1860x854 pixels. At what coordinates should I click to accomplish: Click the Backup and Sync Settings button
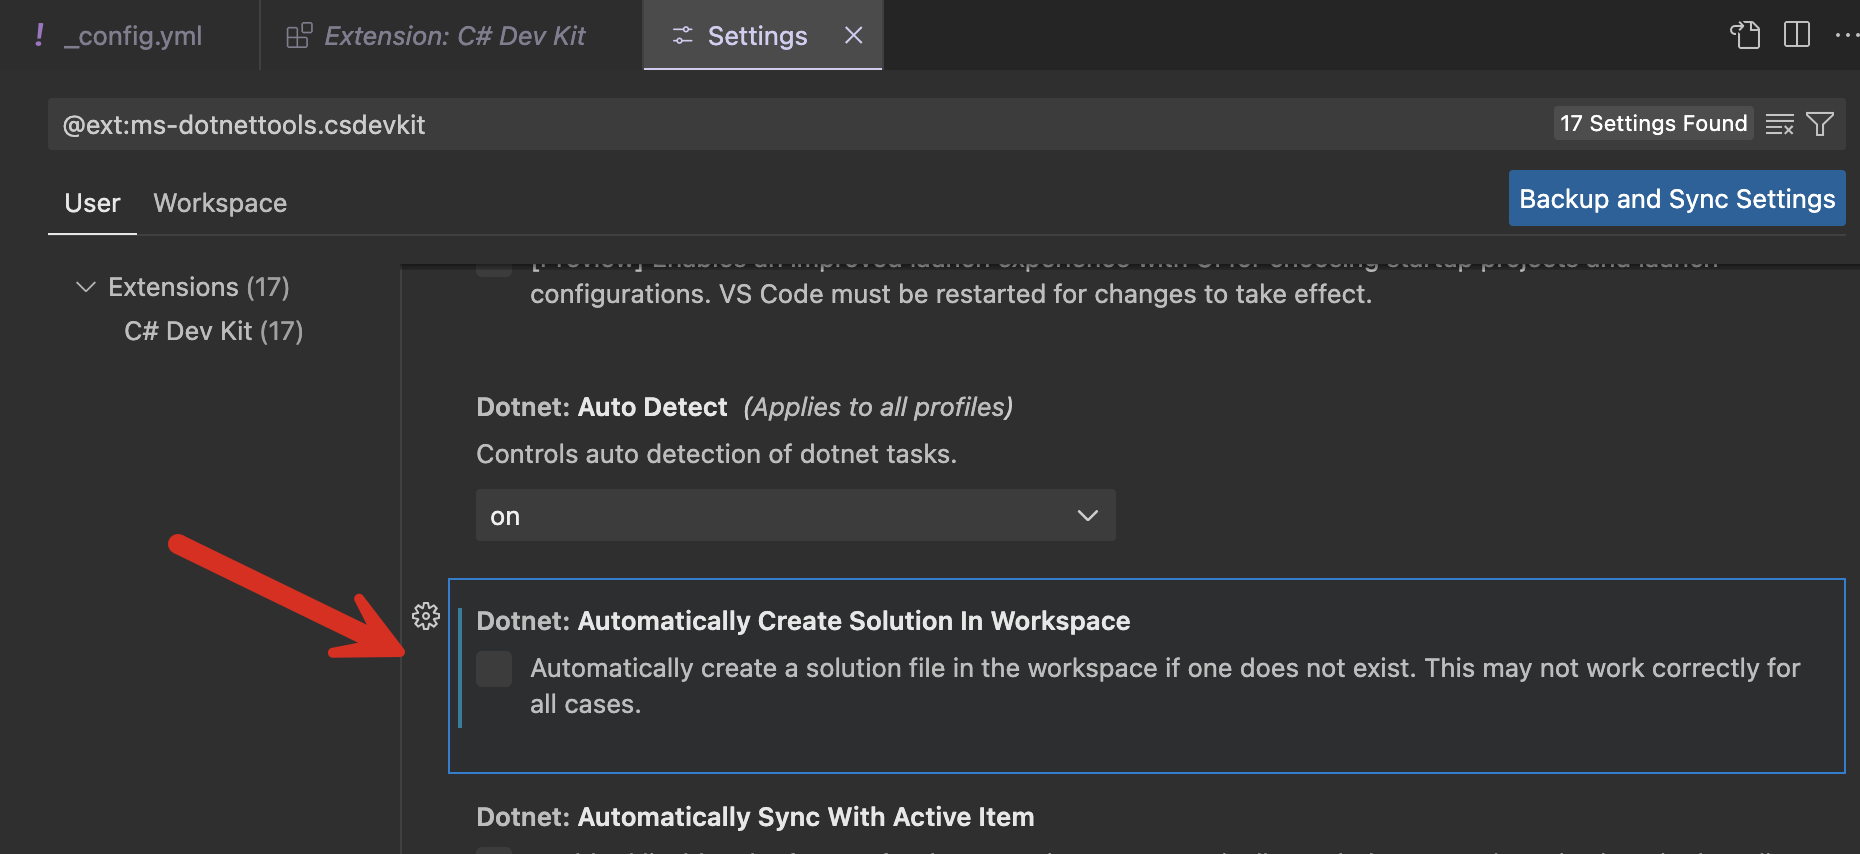pos(1676,199)
